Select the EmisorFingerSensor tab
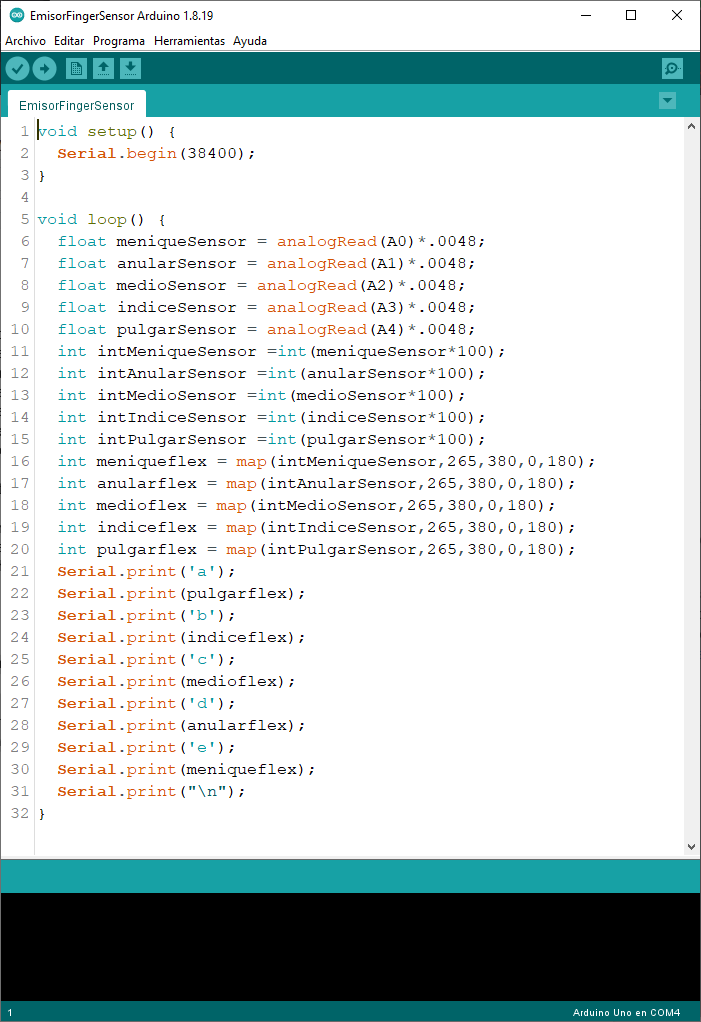701x1022 pixels. 76,105
